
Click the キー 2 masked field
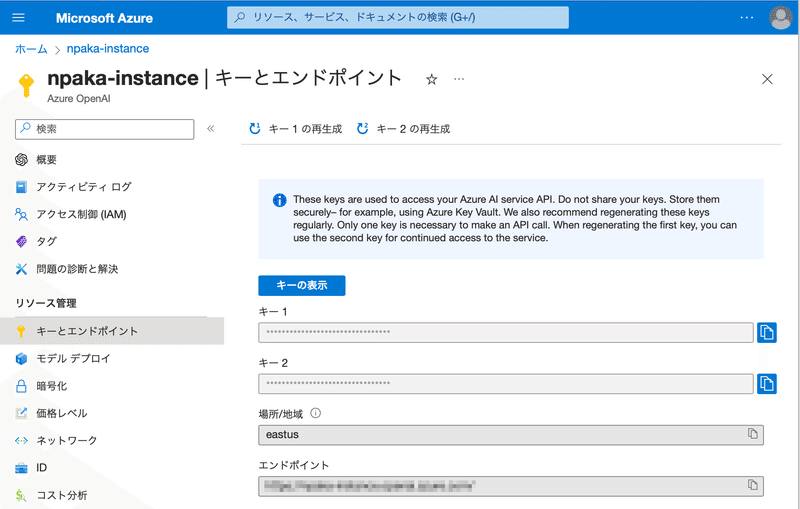click(x=506, y=384)
